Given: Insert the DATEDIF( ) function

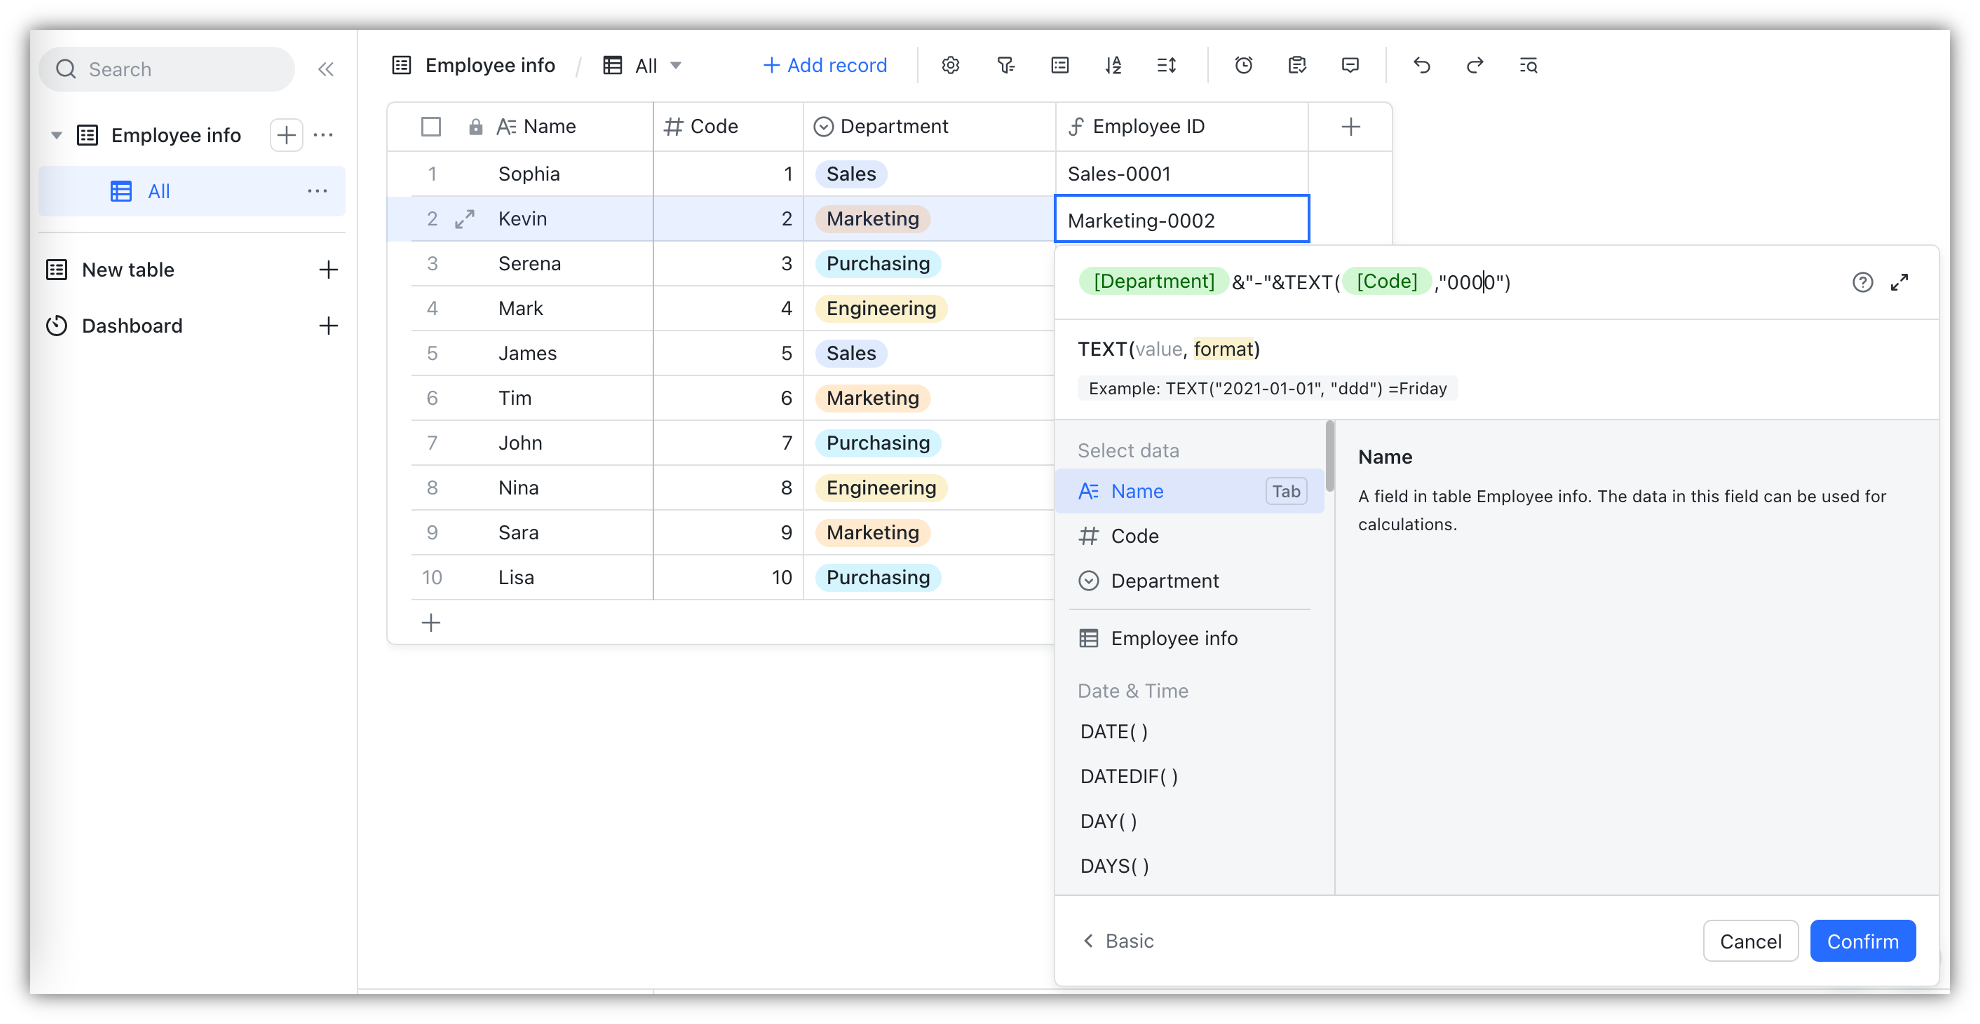Looking at the screenshot, I should click(1129, 777).
